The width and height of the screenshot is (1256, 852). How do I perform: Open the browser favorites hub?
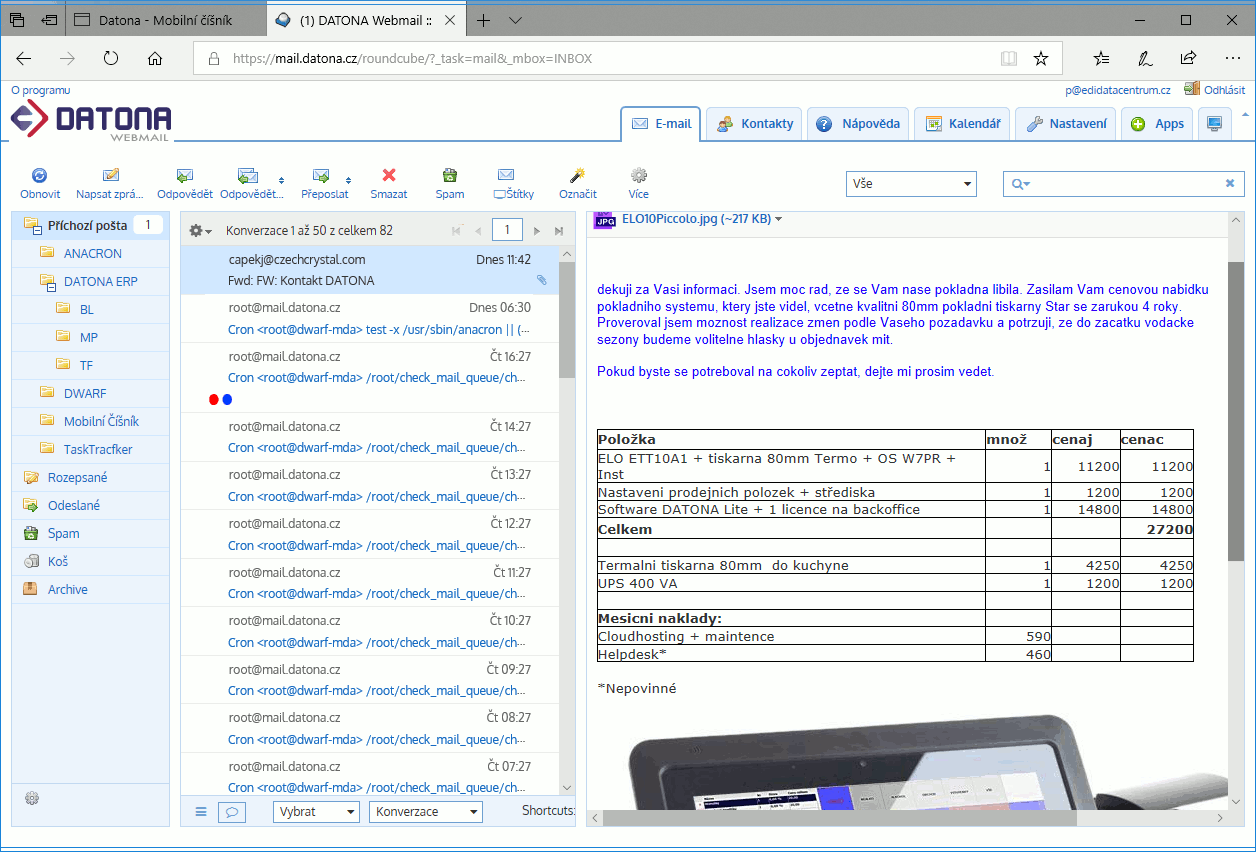(x=1101, y=59)
